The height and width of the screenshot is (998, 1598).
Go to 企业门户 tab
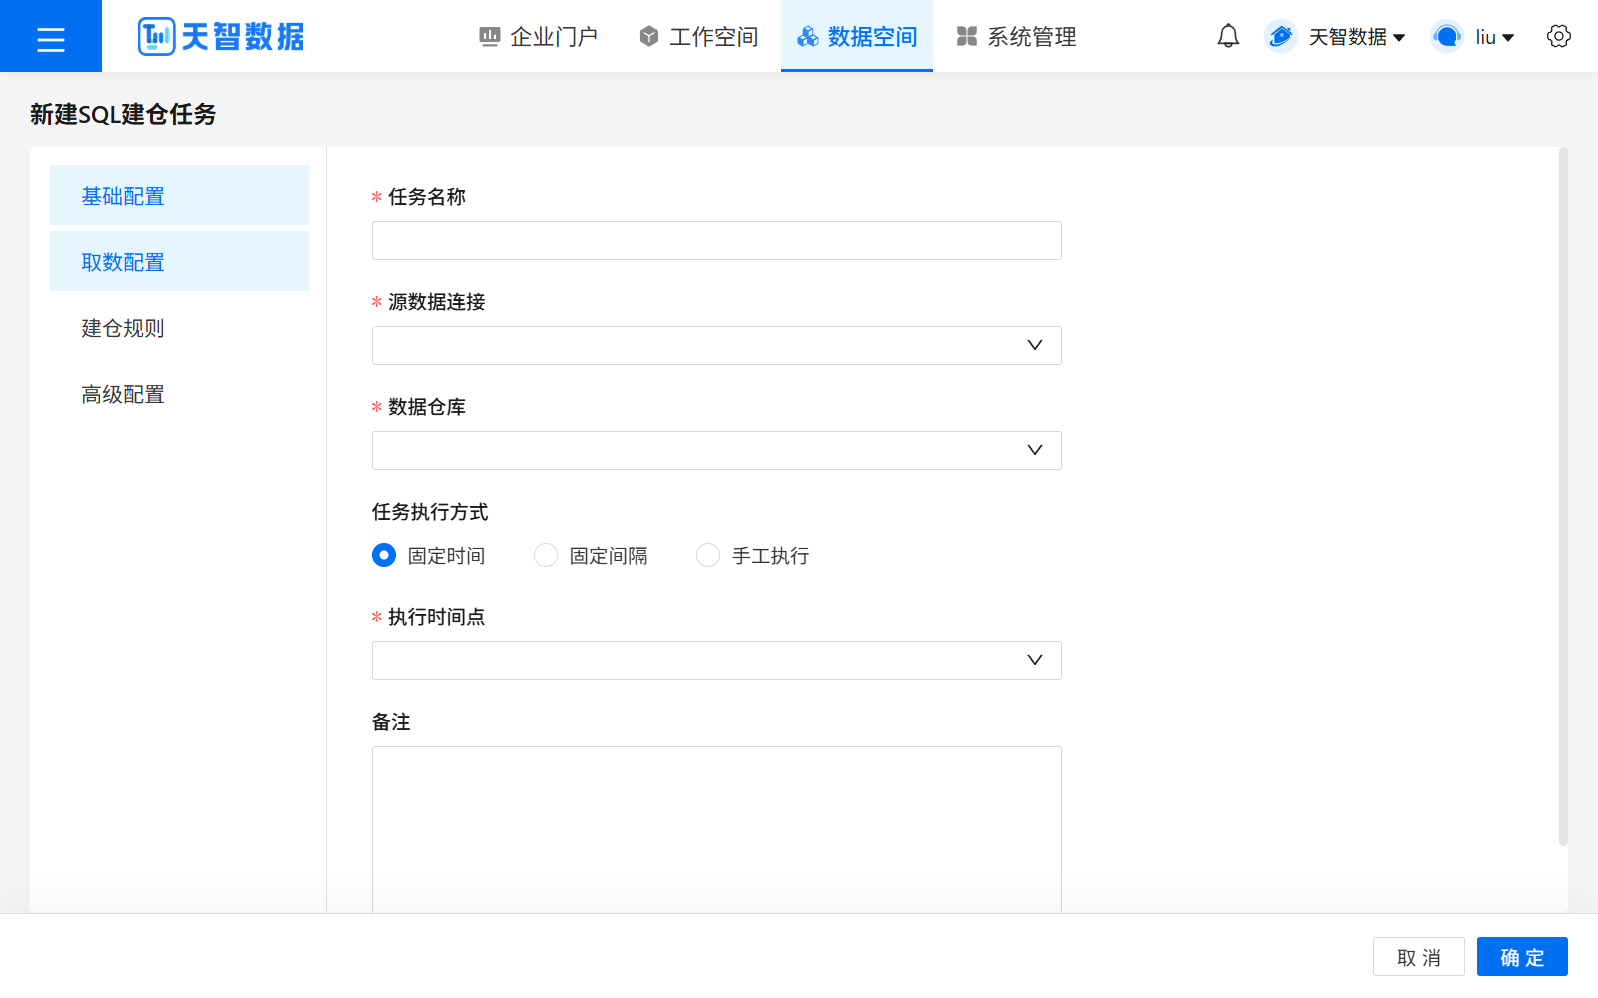pyautogui.click(x=539, y=37)
